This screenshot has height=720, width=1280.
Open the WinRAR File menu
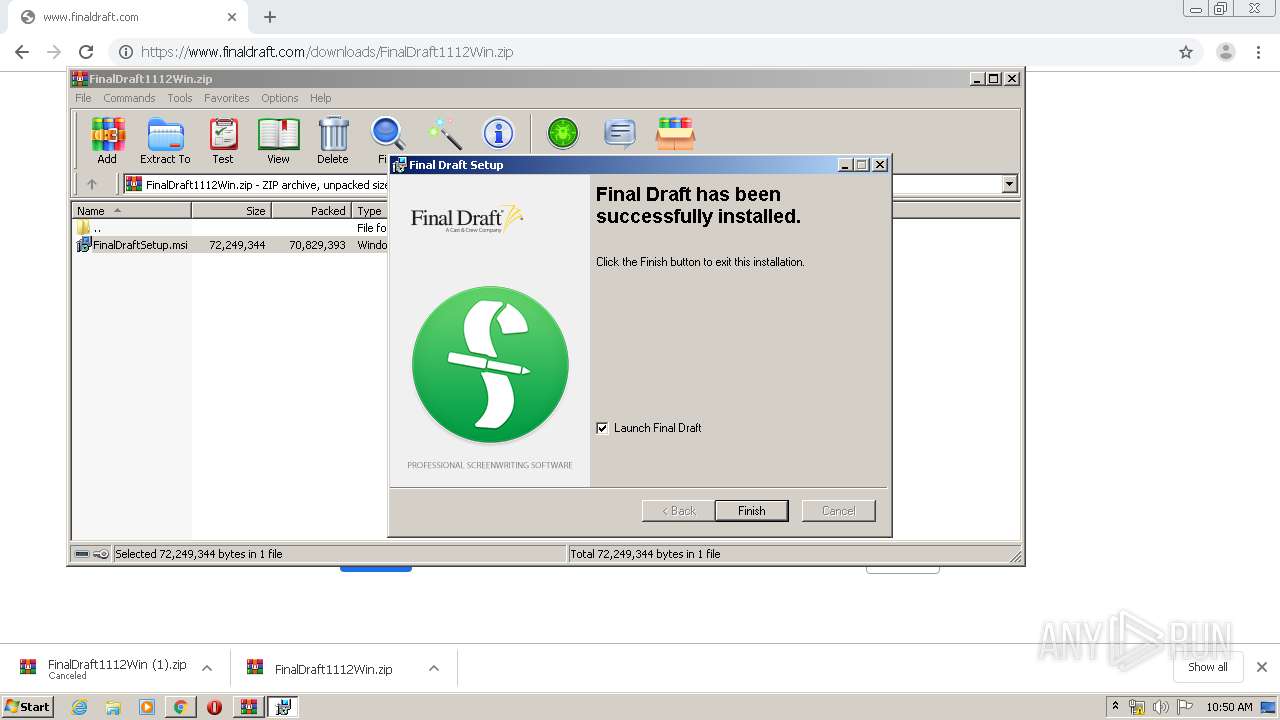83,98
